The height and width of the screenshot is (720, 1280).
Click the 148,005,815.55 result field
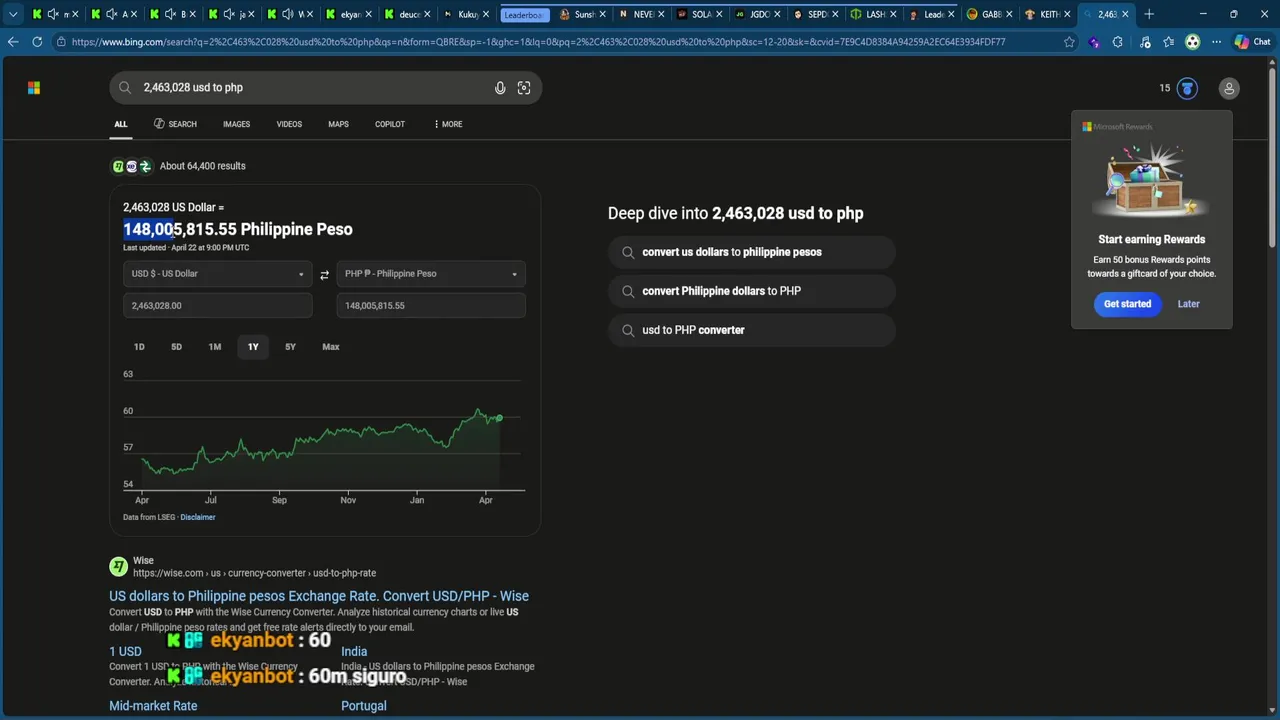[x=431, y=306]
